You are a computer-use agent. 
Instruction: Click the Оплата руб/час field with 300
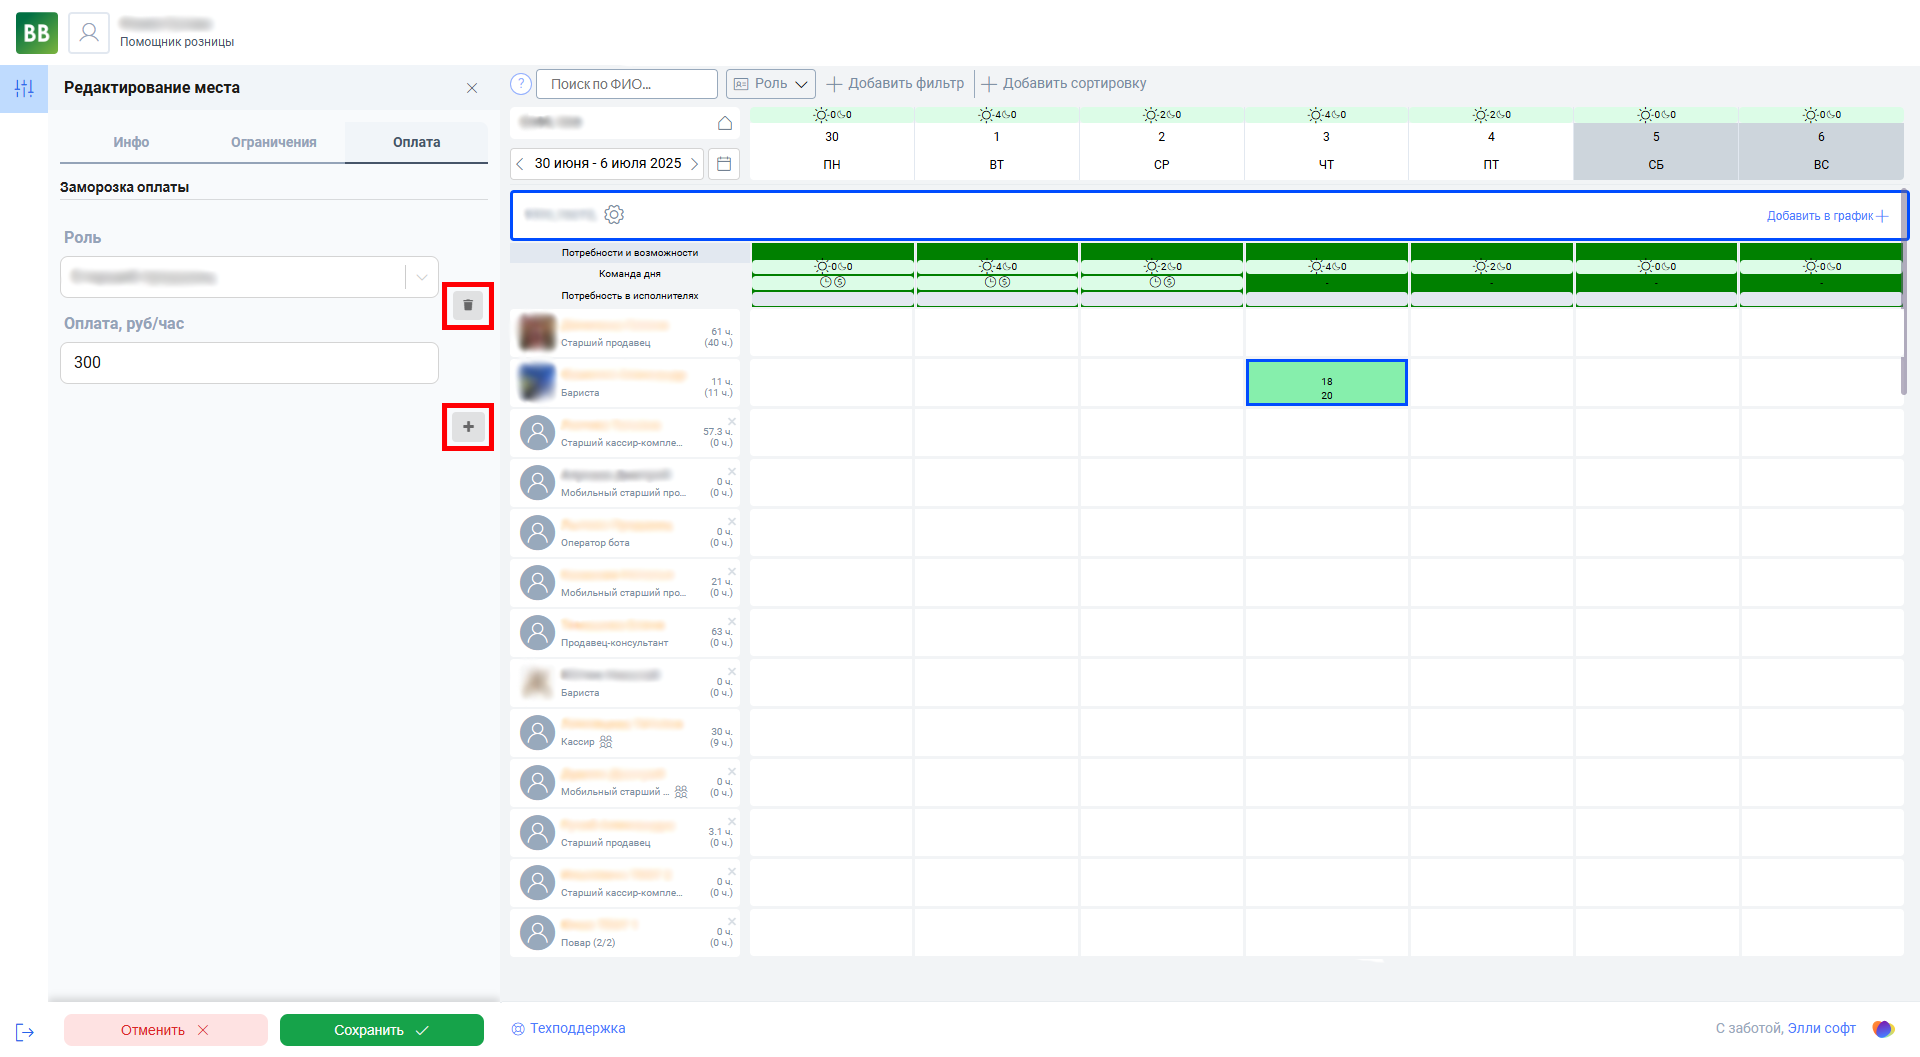(250, 363)
